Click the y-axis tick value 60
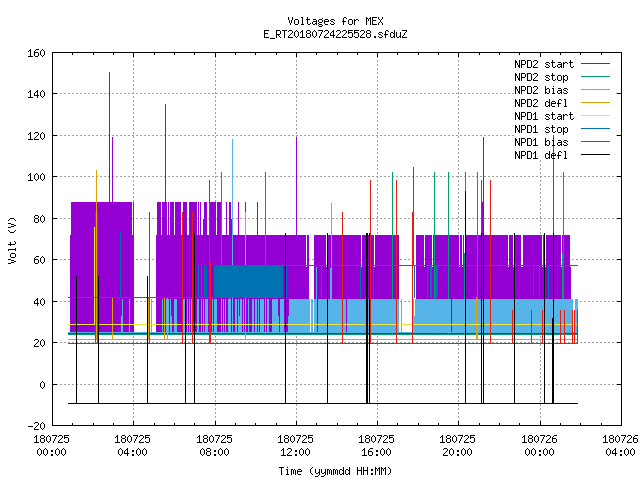The width and height of the screenshot is (640, 480). pos(39,260)
